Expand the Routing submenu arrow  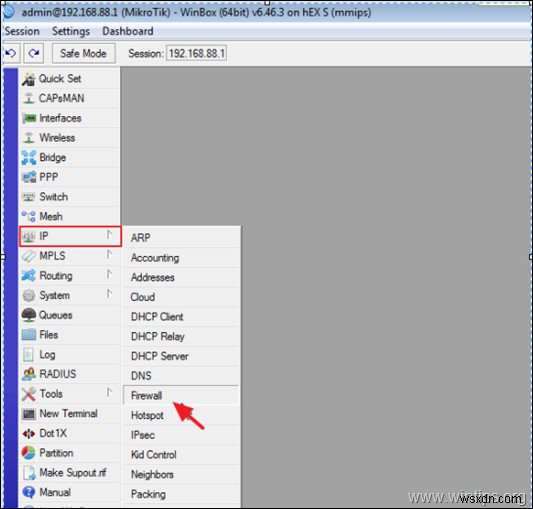click(109, 274)
